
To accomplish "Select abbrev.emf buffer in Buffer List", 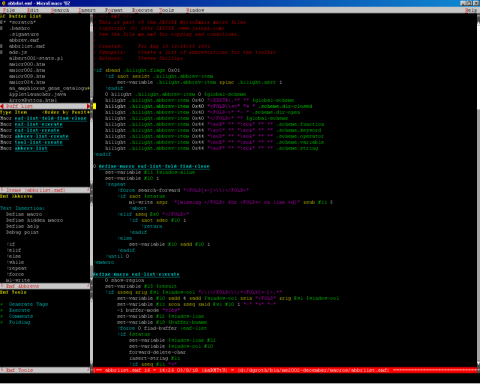I will [24, 40].
